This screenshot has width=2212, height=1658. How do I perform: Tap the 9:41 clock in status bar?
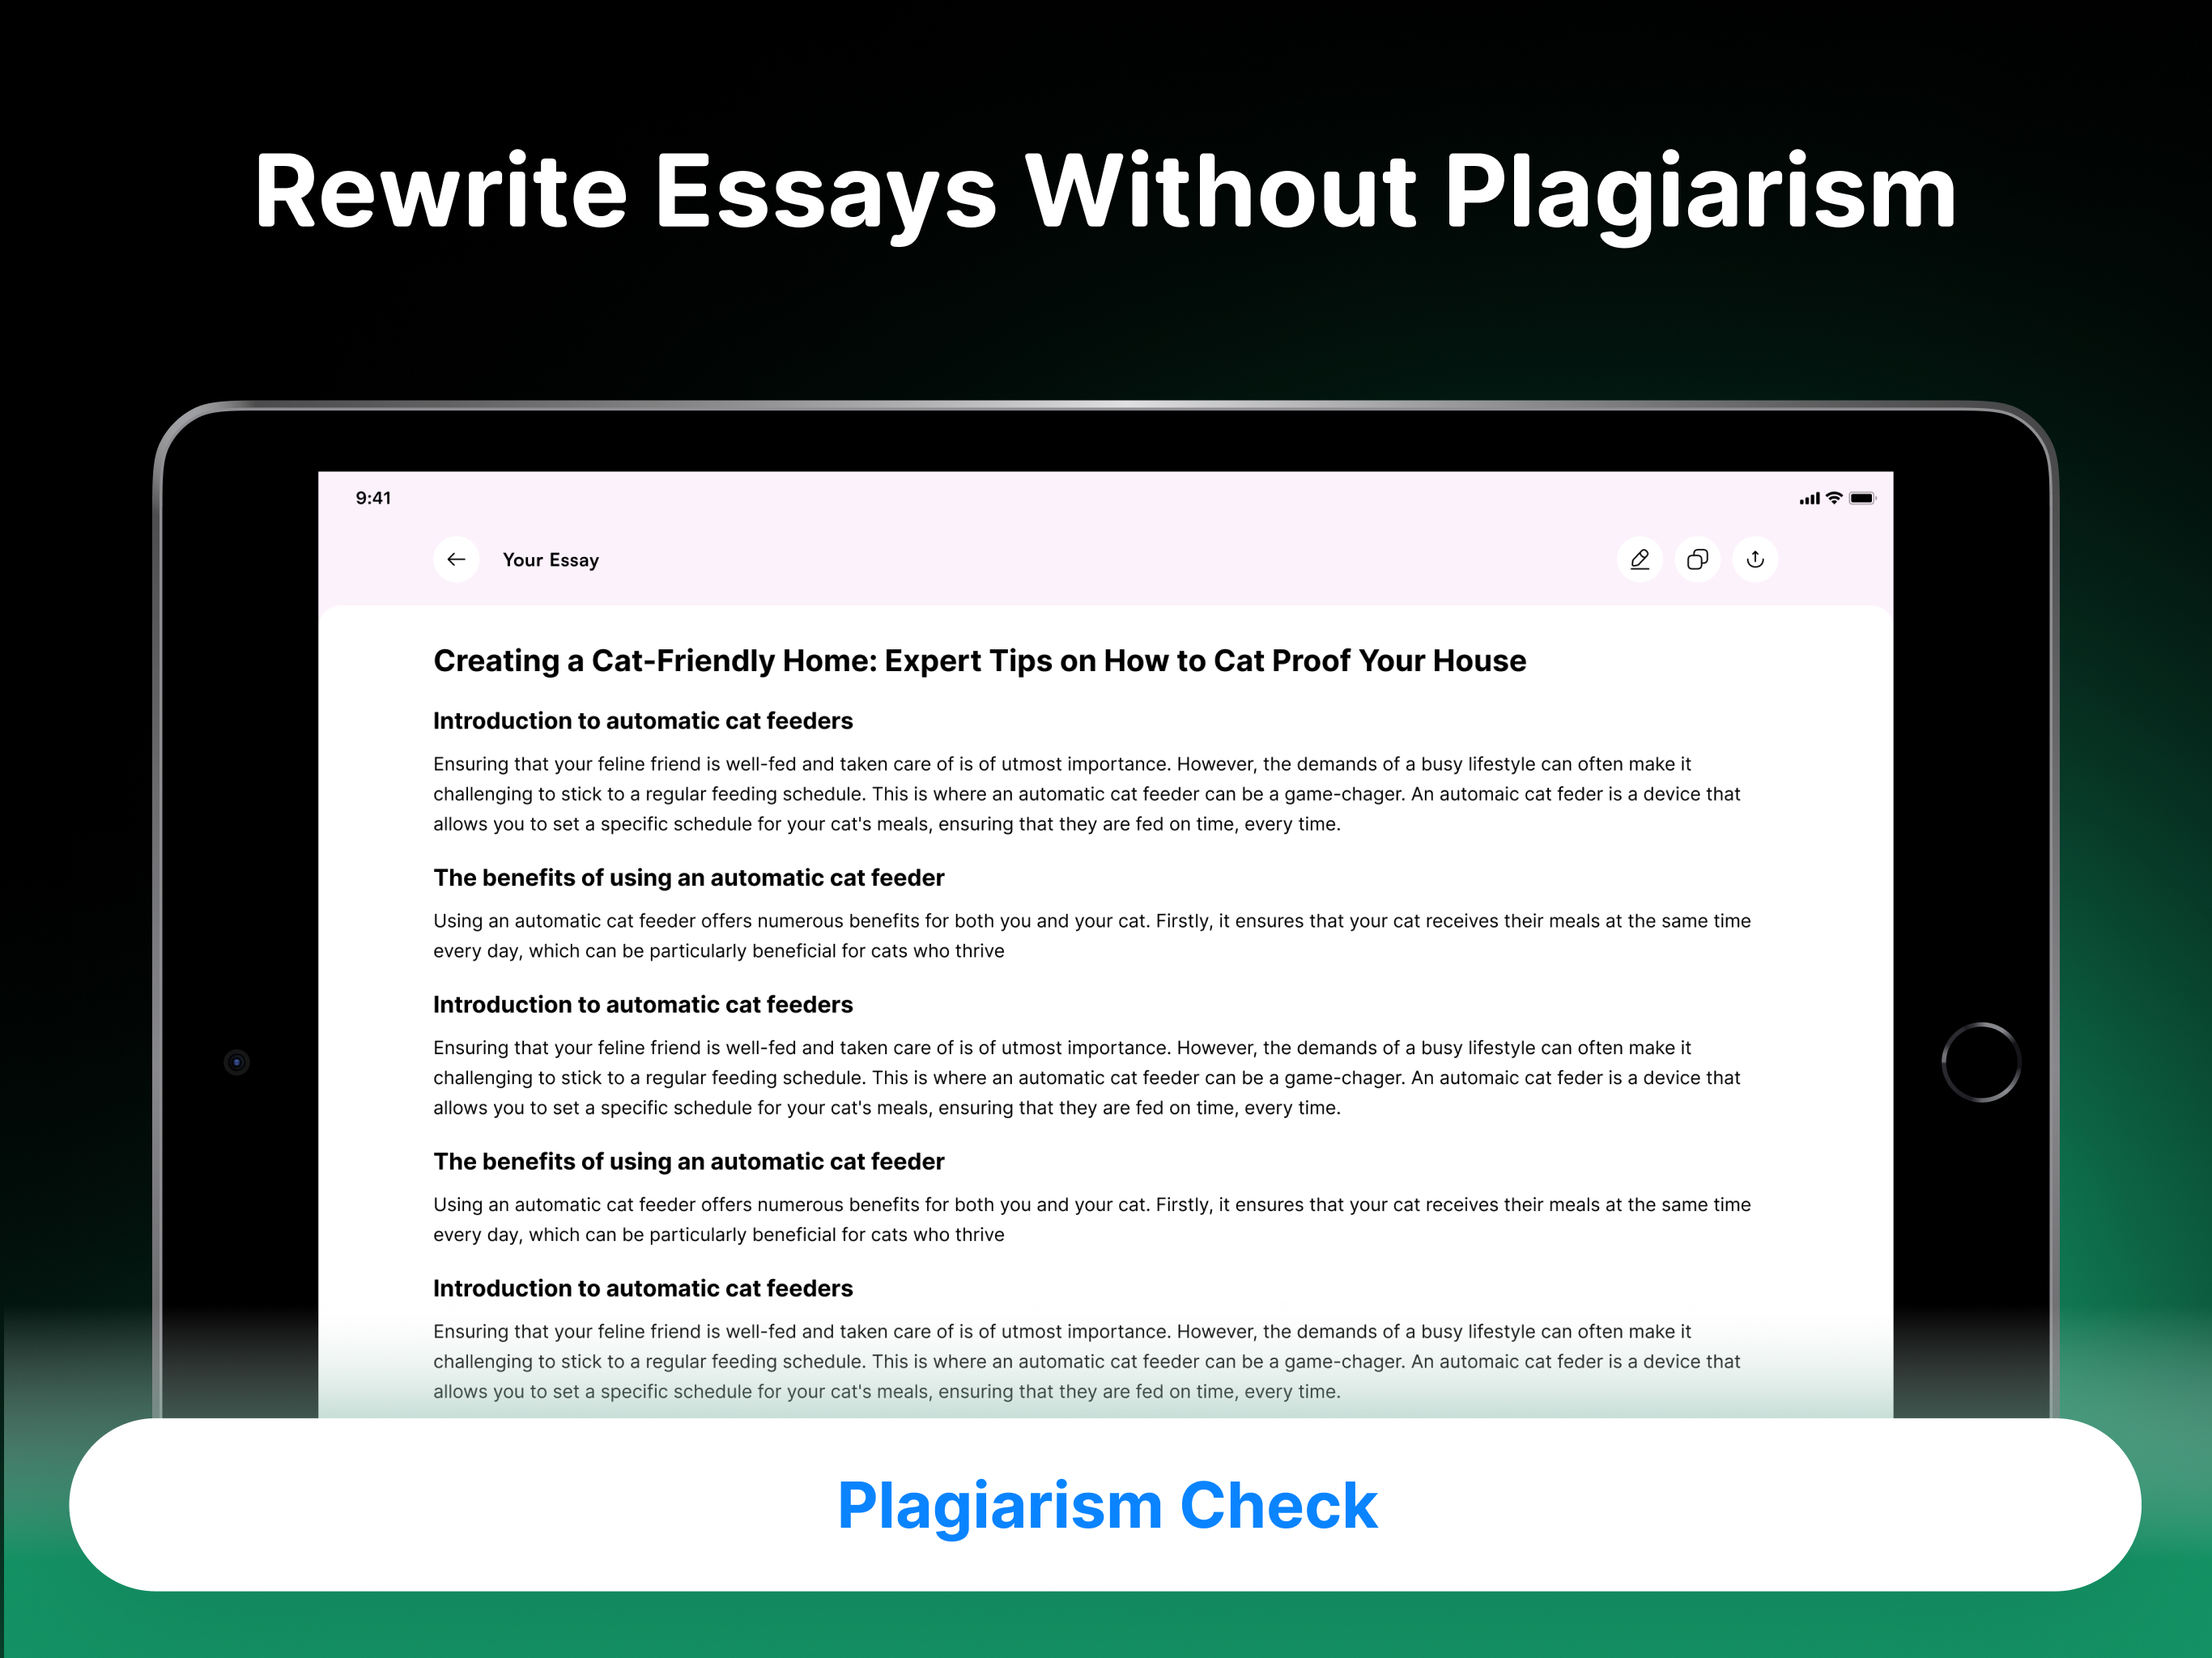(373, 498)
